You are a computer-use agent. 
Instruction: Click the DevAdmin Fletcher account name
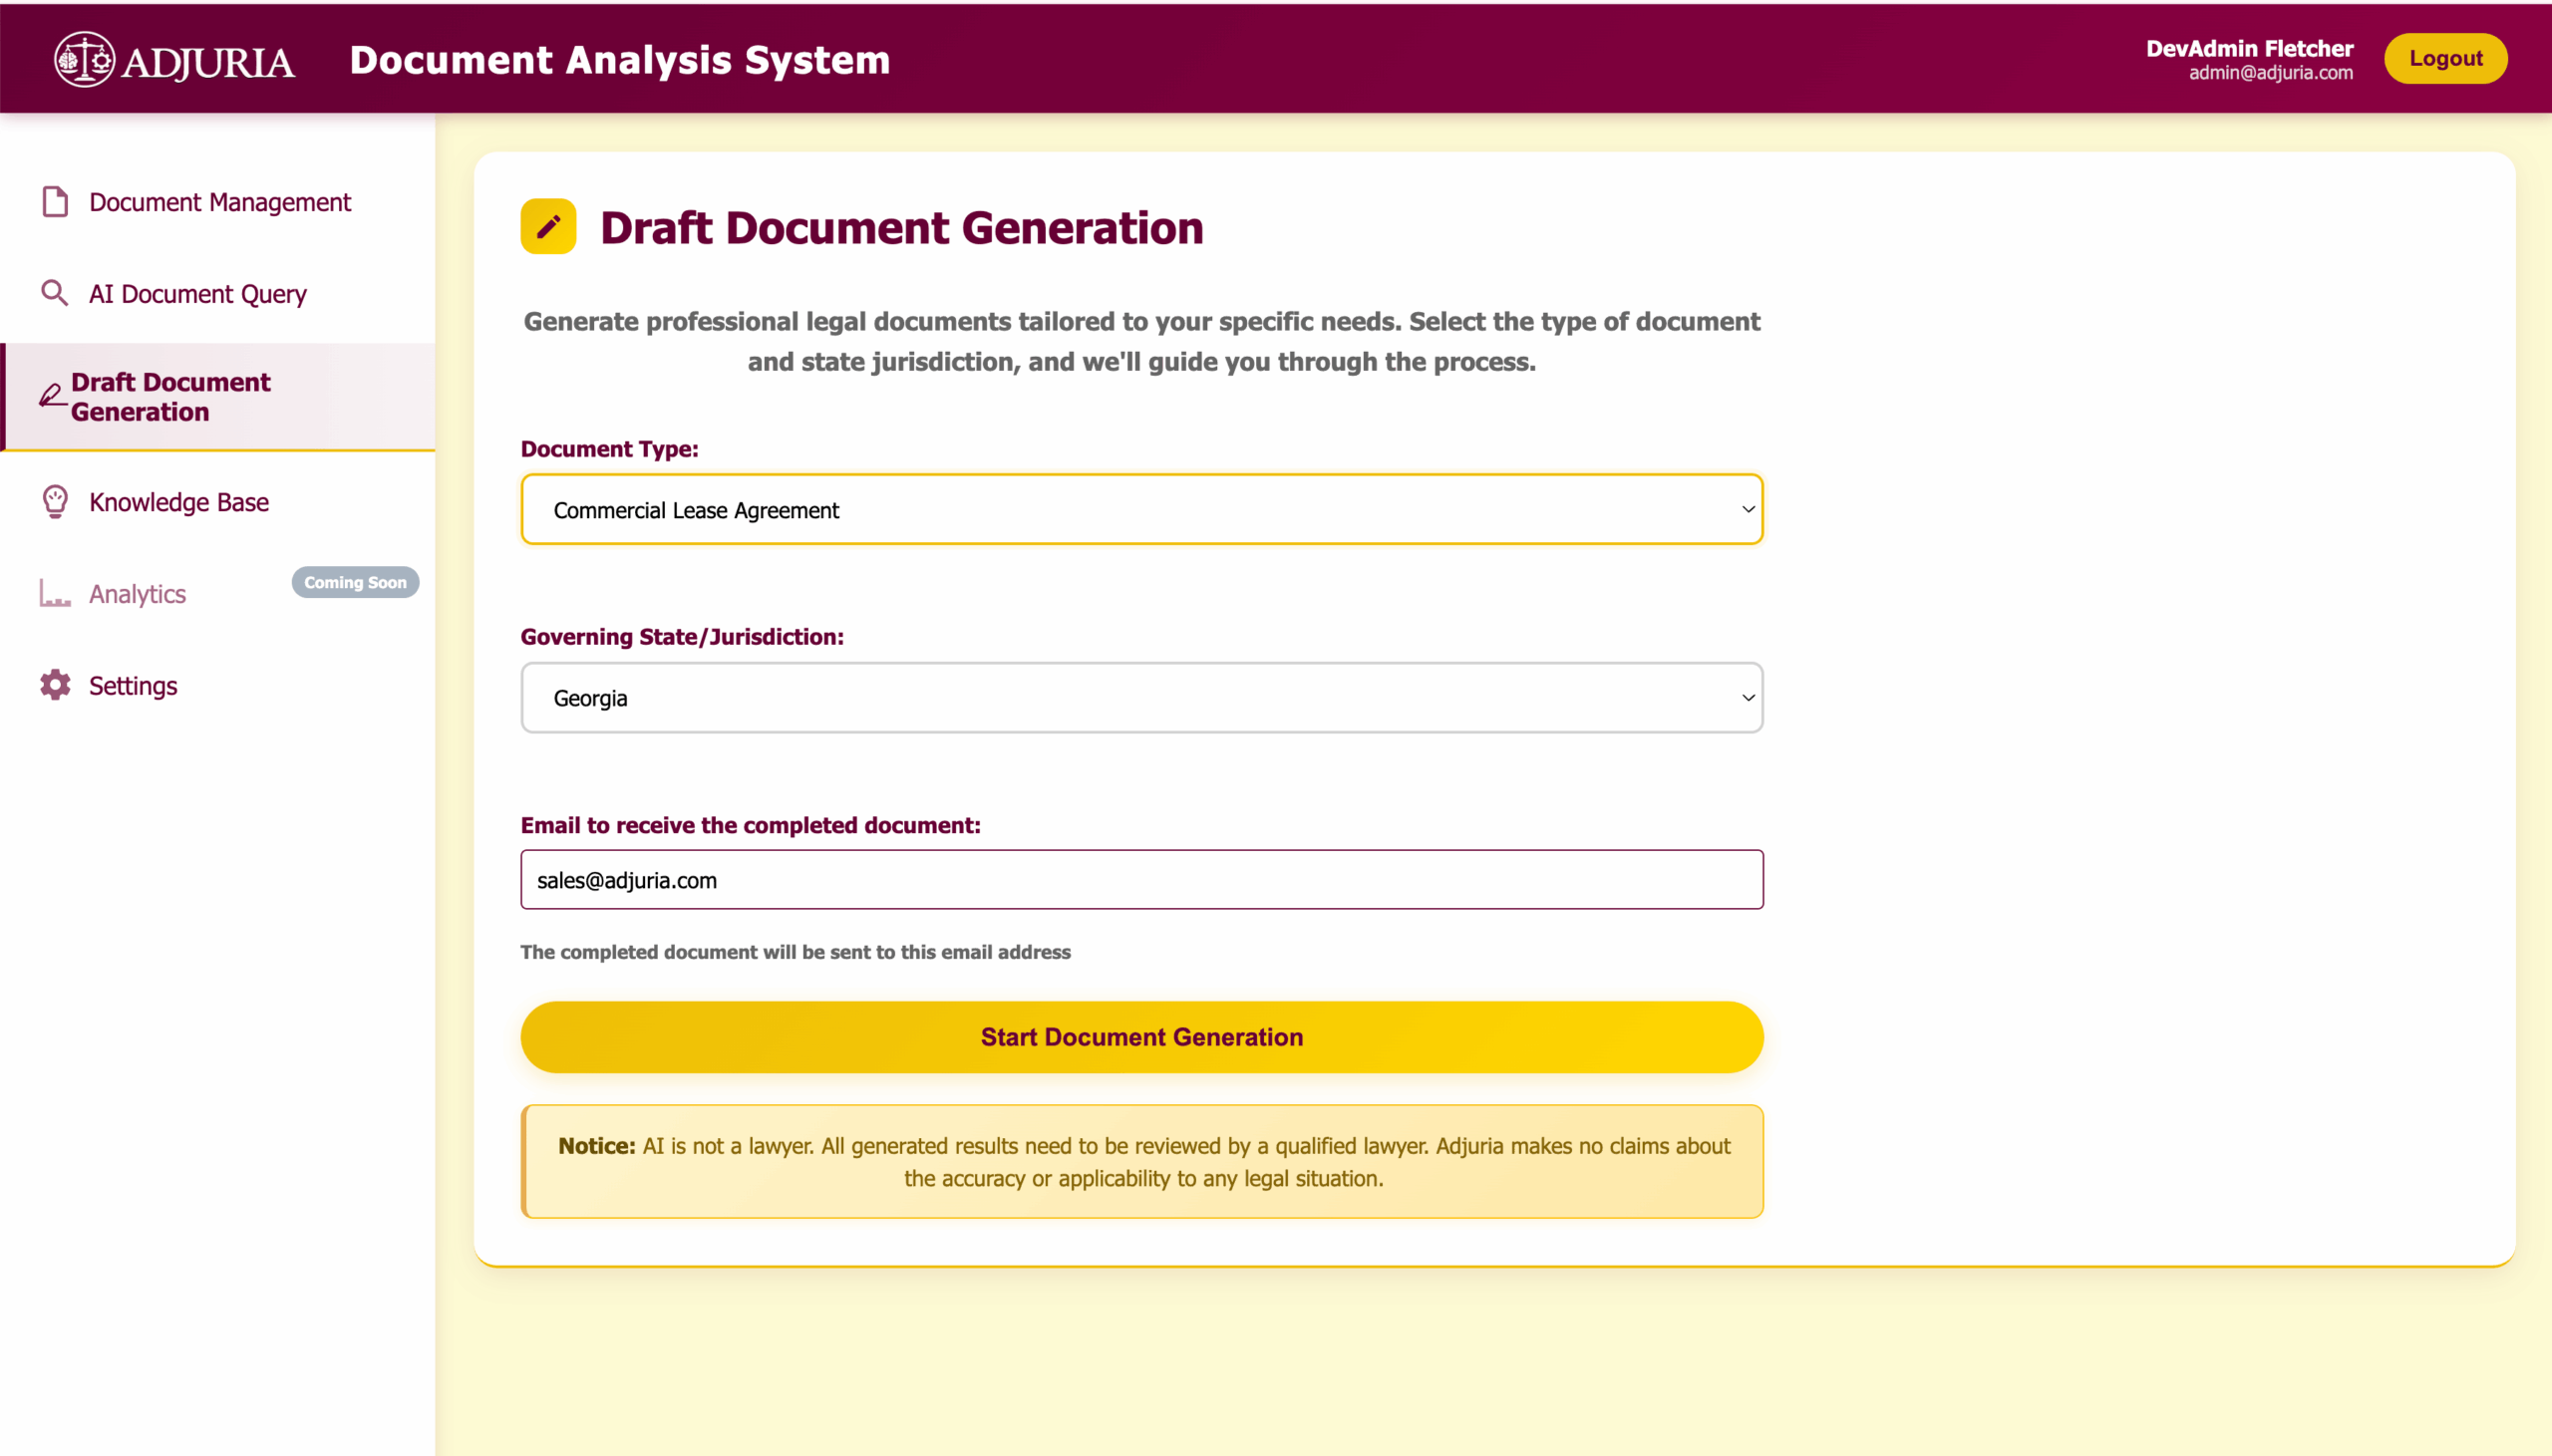[2249, 47]
